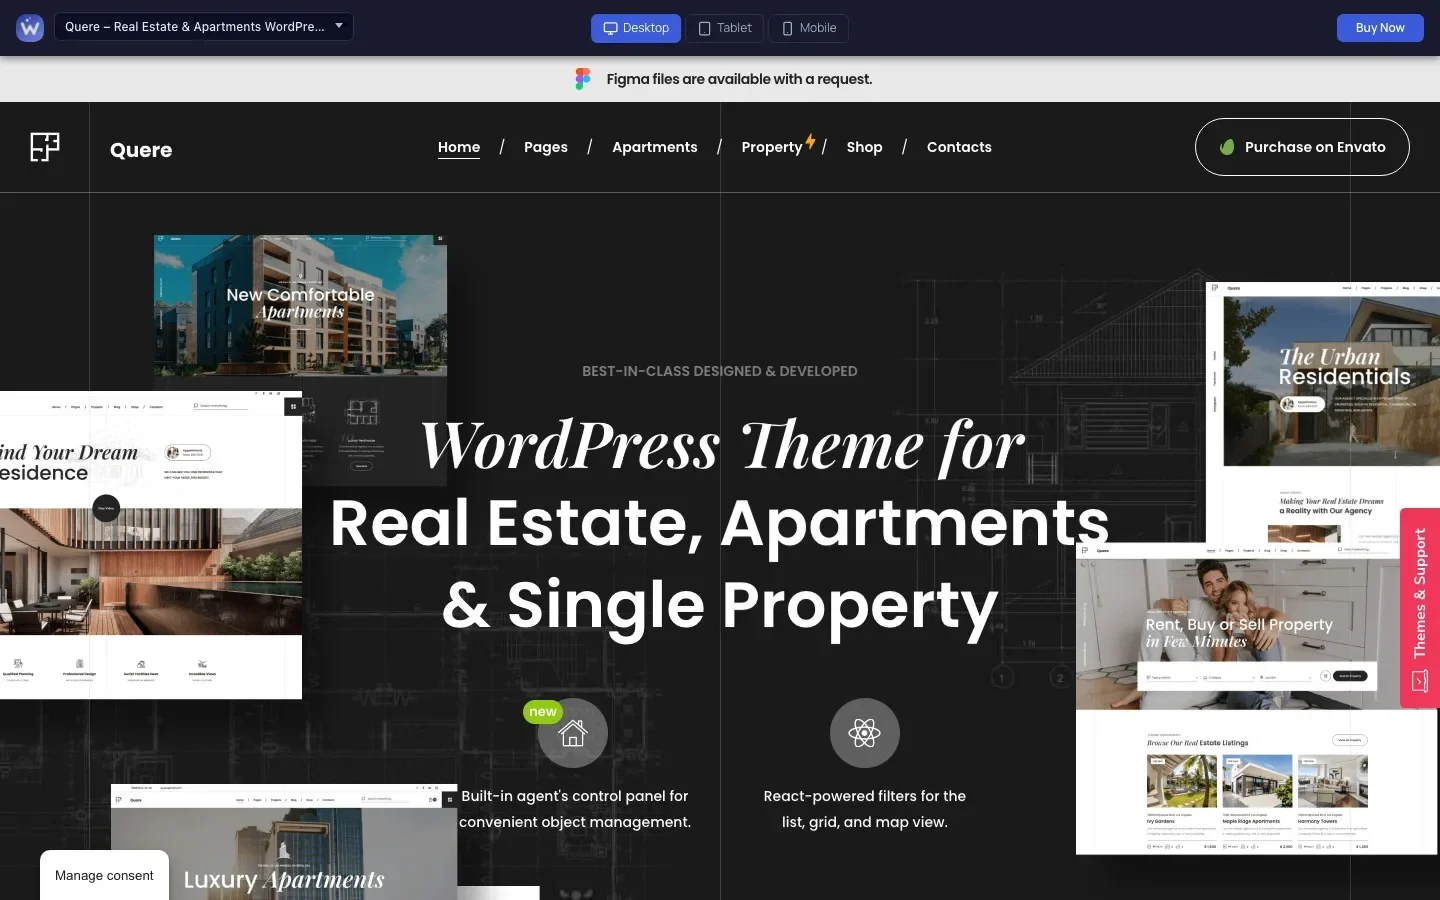The width and height of the screenshot is (1440, 900).
Task: Click the green new badge
Action: [x=543, y=711]
